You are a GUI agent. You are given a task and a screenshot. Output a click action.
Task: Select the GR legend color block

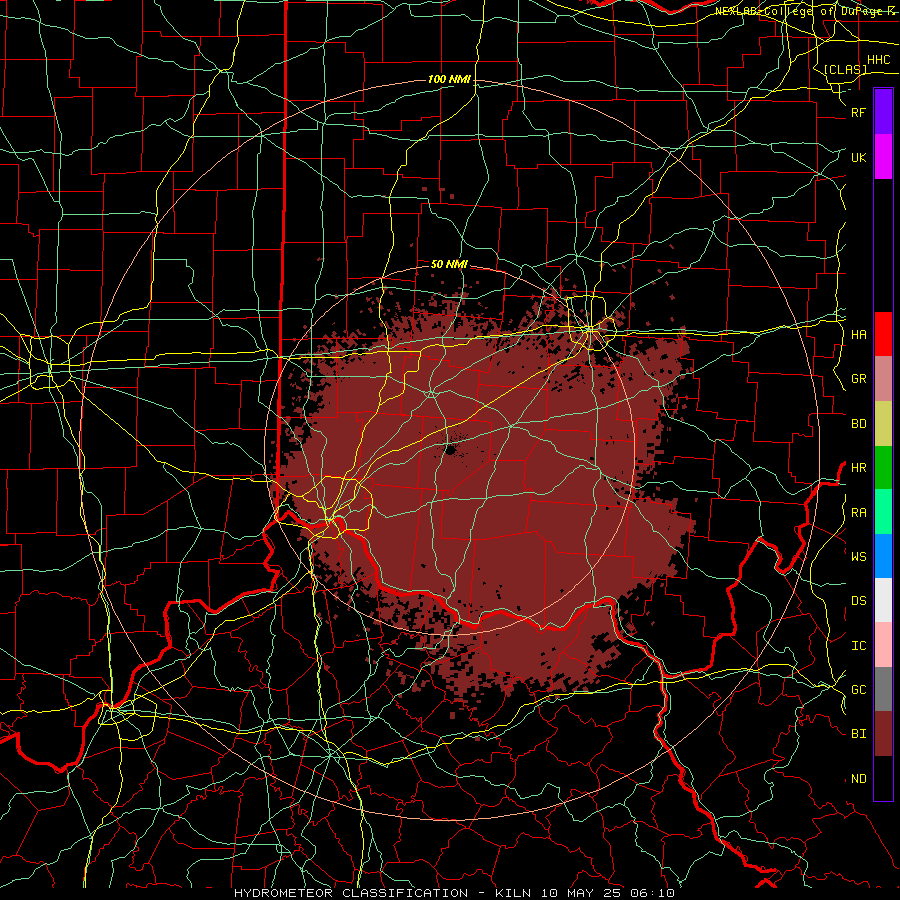883,379
